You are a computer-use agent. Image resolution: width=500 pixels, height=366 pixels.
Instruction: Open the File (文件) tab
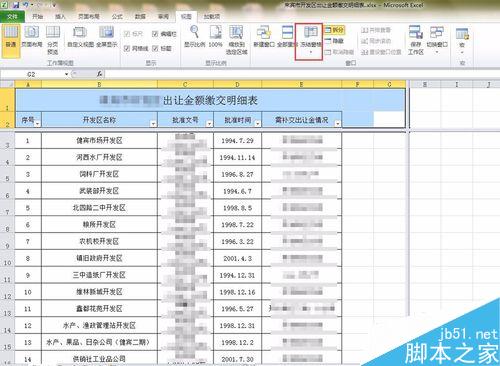[x=12, y=16]
